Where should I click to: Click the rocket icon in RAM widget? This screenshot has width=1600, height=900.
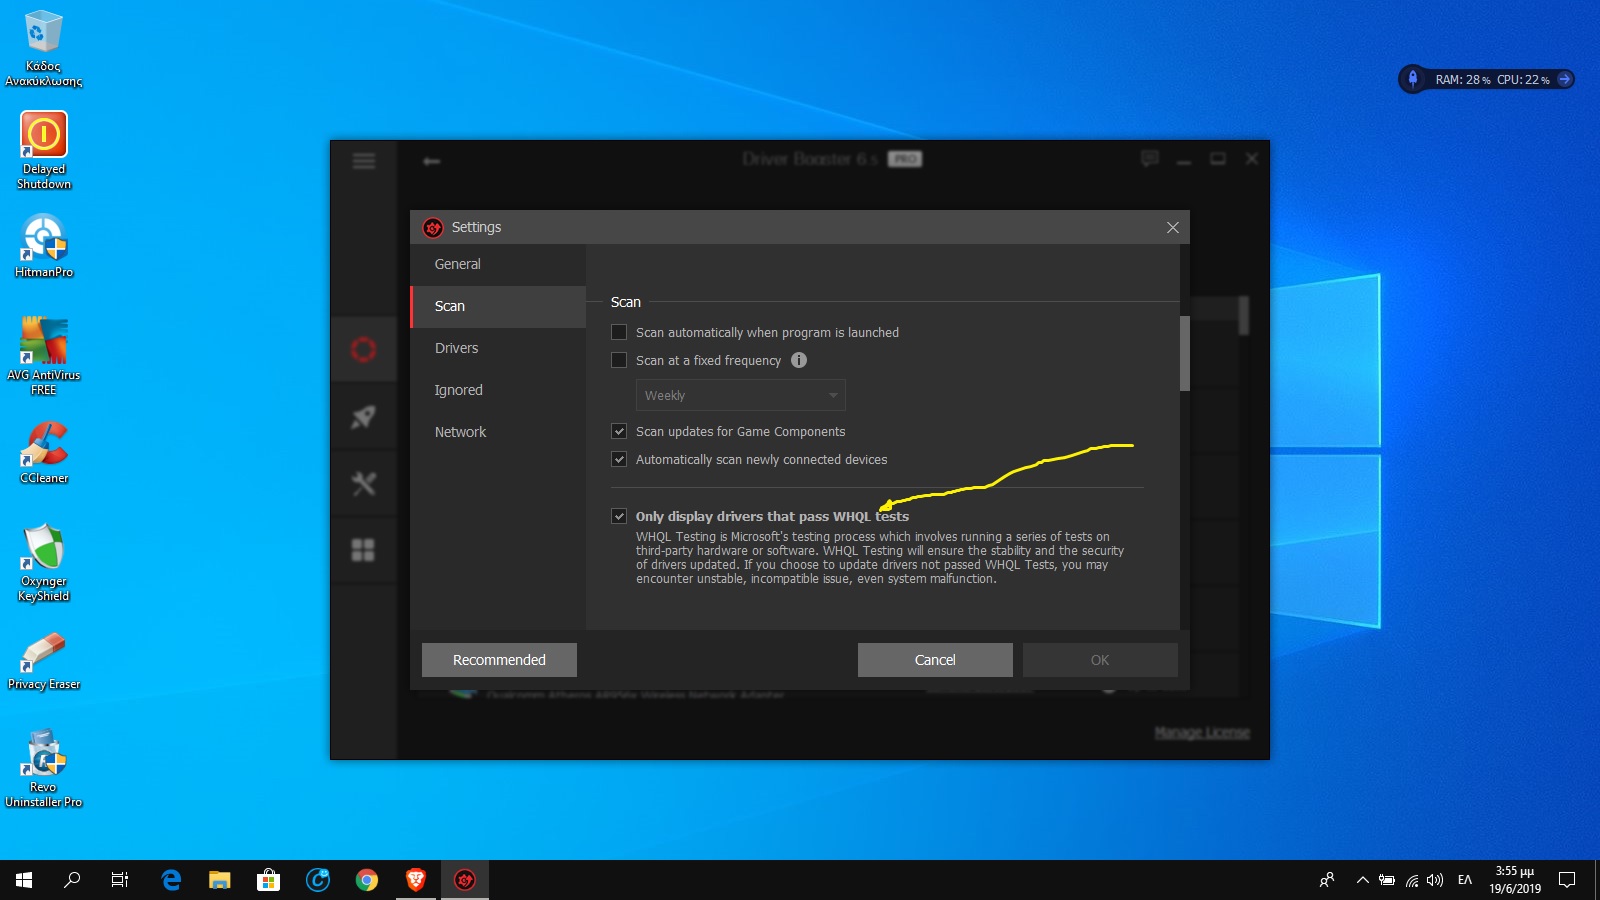point(1412,79)
